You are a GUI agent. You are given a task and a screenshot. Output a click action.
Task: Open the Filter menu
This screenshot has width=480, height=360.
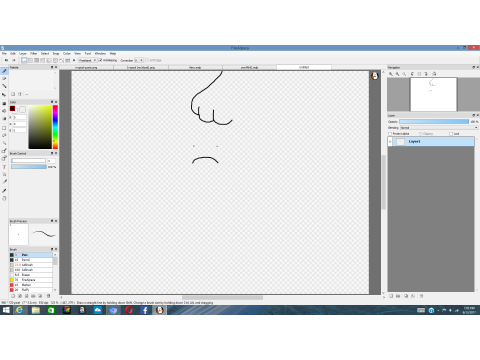coord(34,53)
